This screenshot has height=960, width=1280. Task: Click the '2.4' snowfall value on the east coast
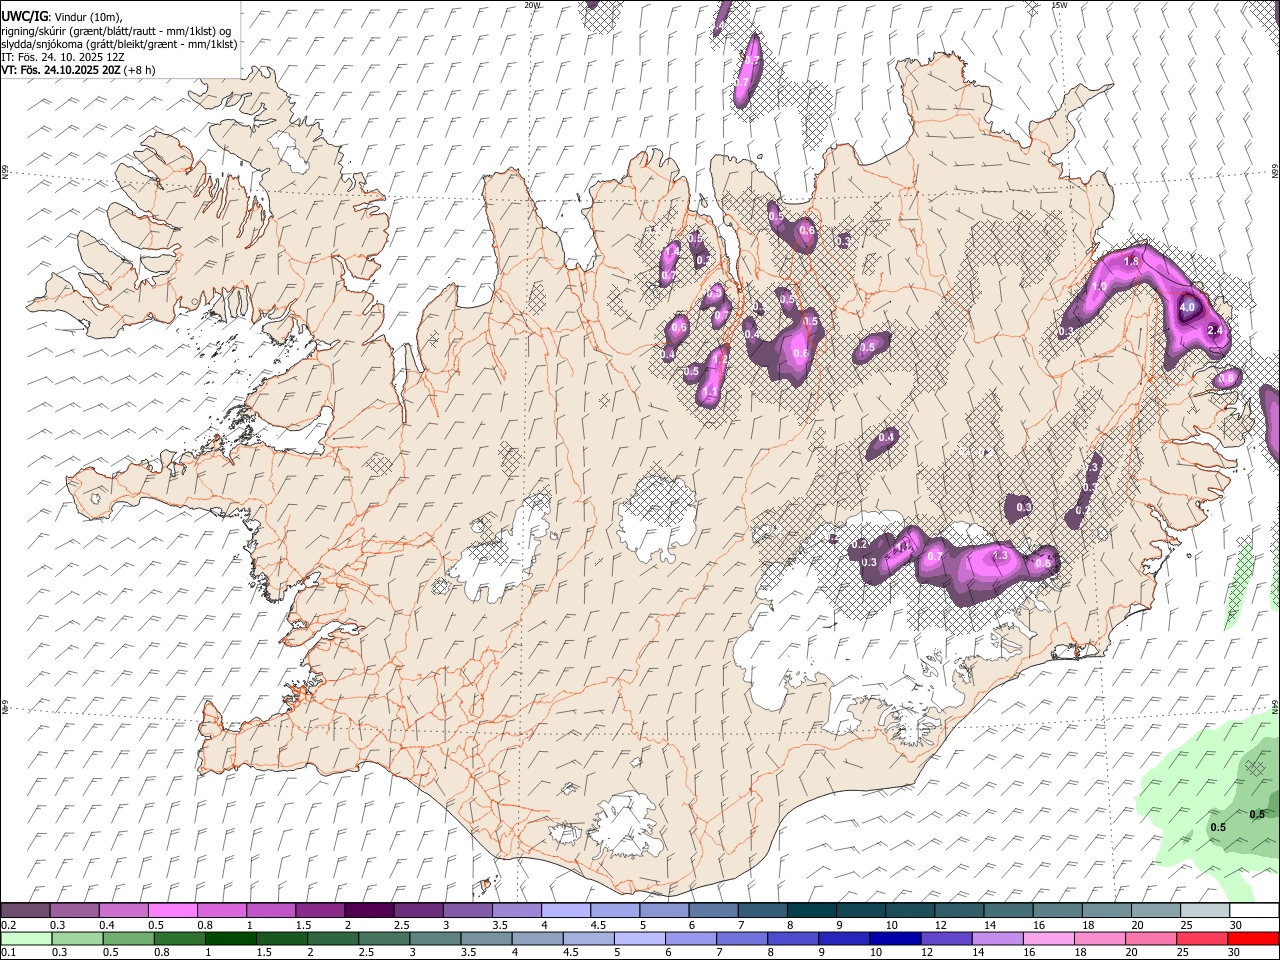point(1216,330)
